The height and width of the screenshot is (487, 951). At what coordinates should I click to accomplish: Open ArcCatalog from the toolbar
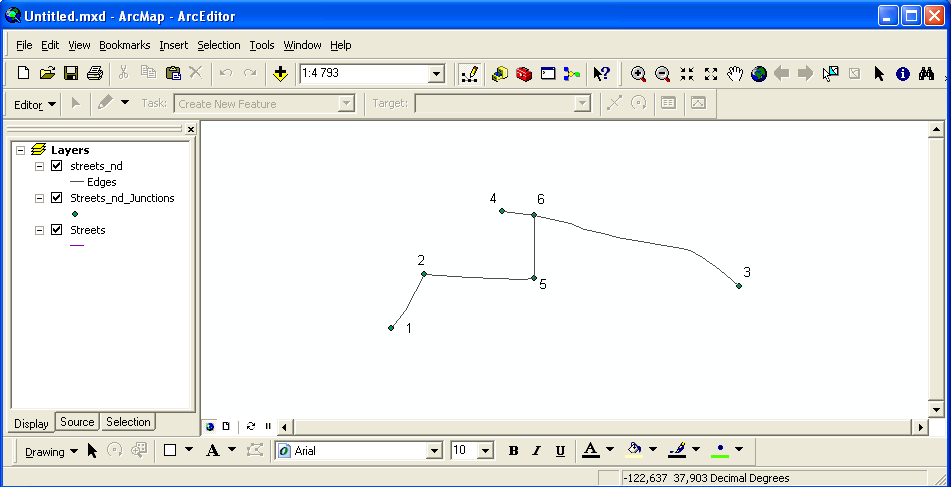[500, 74]
